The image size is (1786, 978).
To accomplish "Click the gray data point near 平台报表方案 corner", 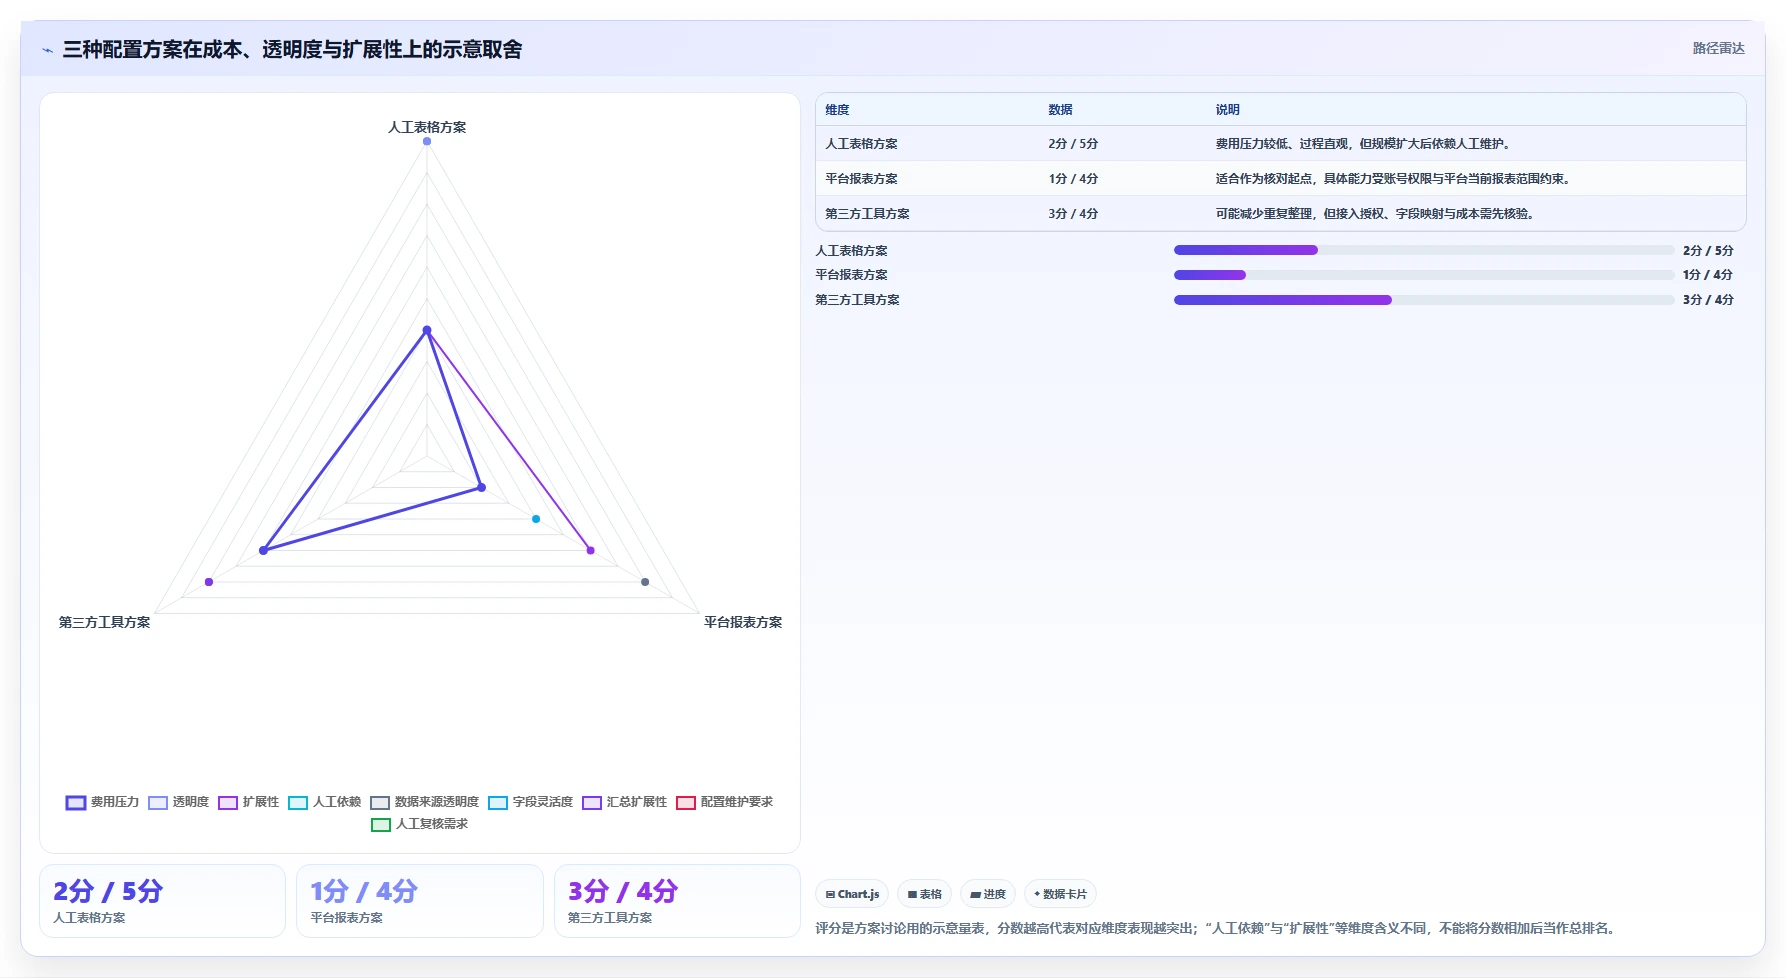I will pyautogui.click(x=645, y=582).
